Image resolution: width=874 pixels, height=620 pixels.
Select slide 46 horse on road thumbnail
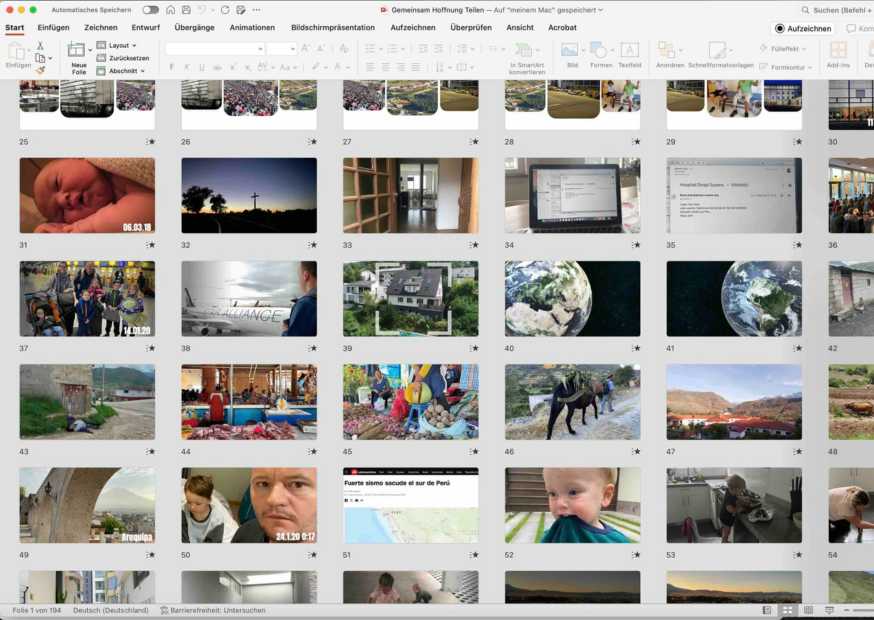coord(572,402)
